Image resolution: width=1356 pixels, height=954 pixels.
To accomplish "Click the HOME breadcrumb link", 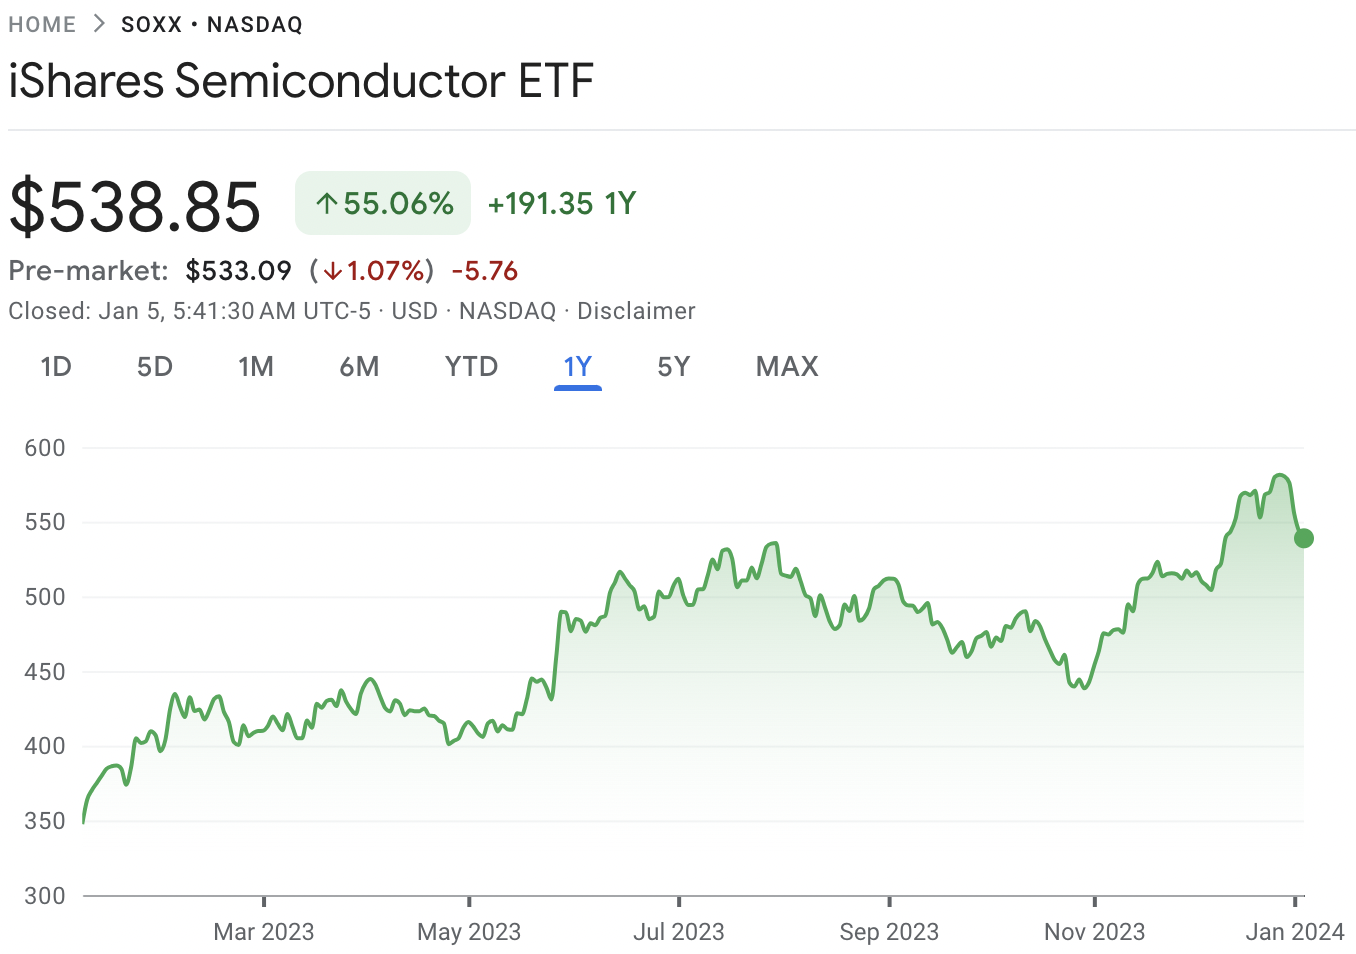I will tap(42, 24).
